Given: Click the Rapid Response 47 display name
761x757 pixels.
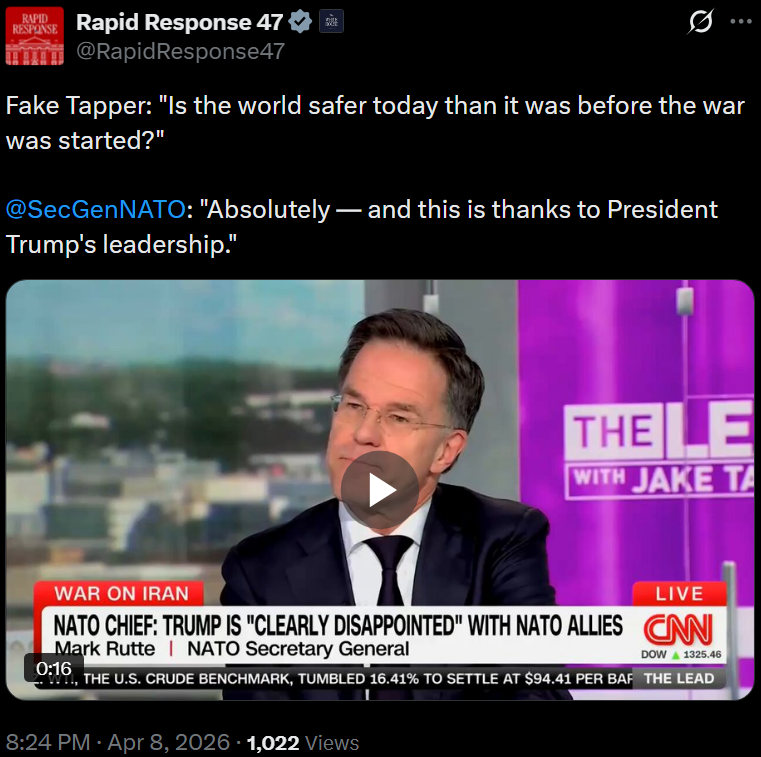Looking at the screenshot, I should coord(179,22).
